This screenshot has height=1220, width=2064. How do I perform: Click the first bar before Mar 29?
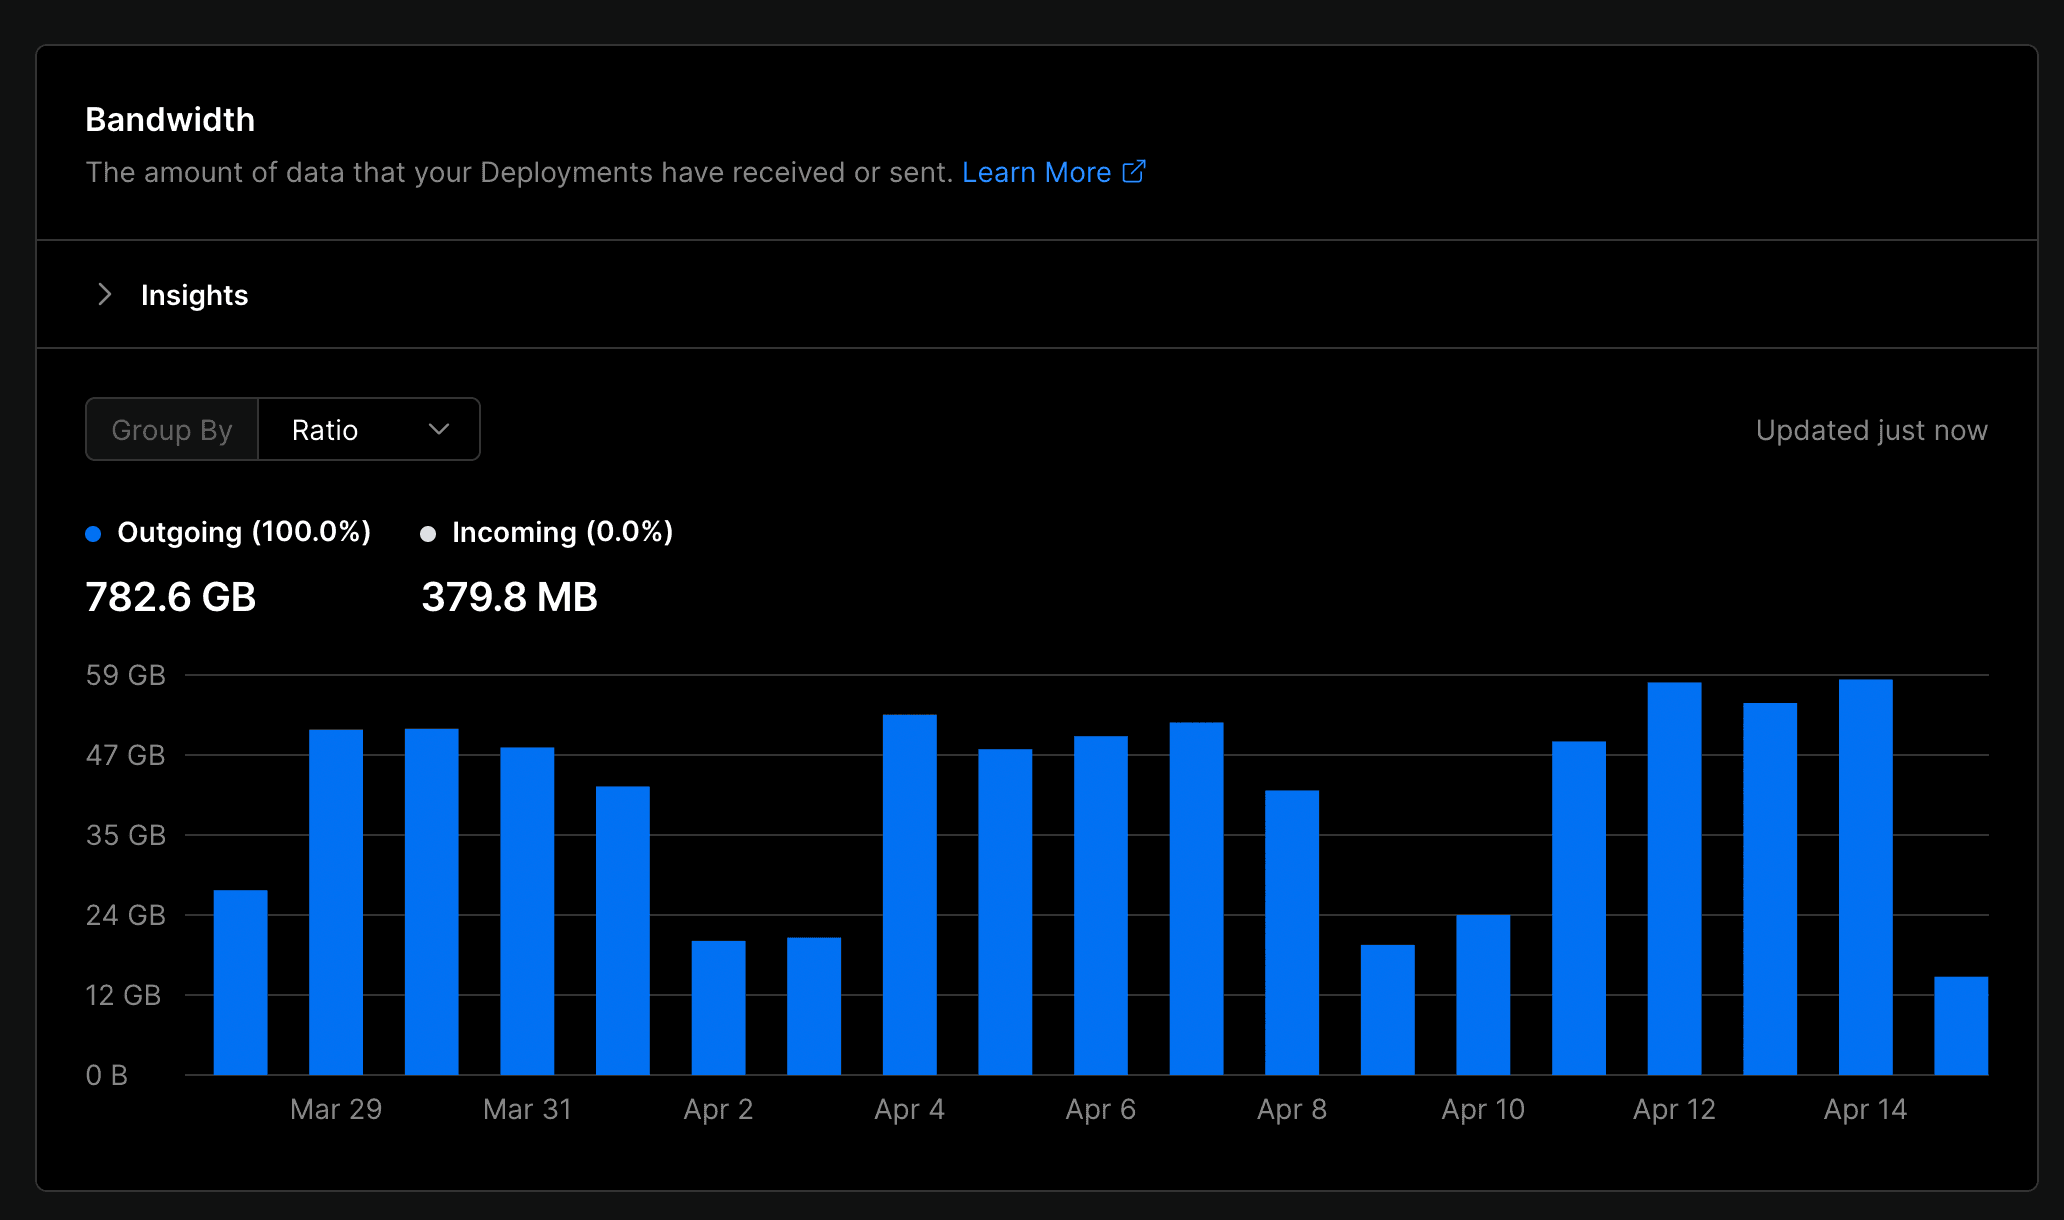240,982
